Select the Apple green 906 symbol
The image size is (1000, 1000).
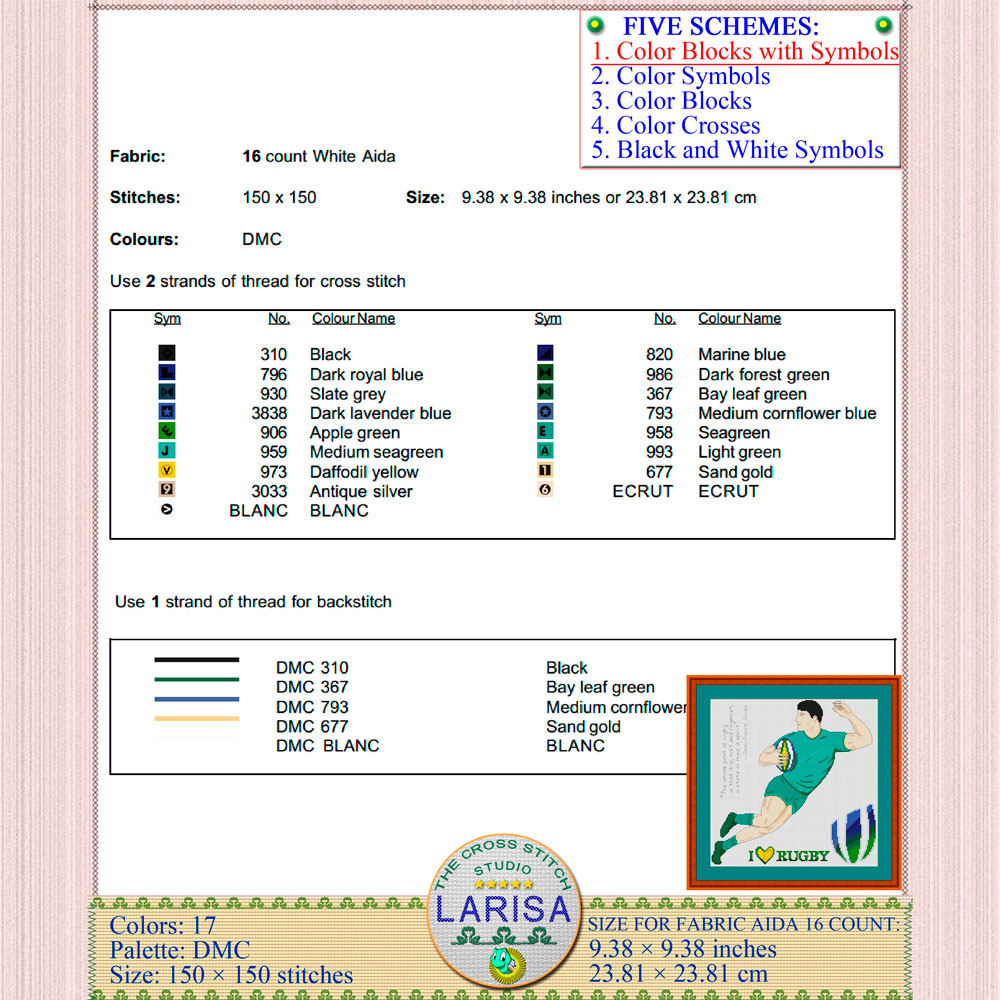[x=166, y=431]
